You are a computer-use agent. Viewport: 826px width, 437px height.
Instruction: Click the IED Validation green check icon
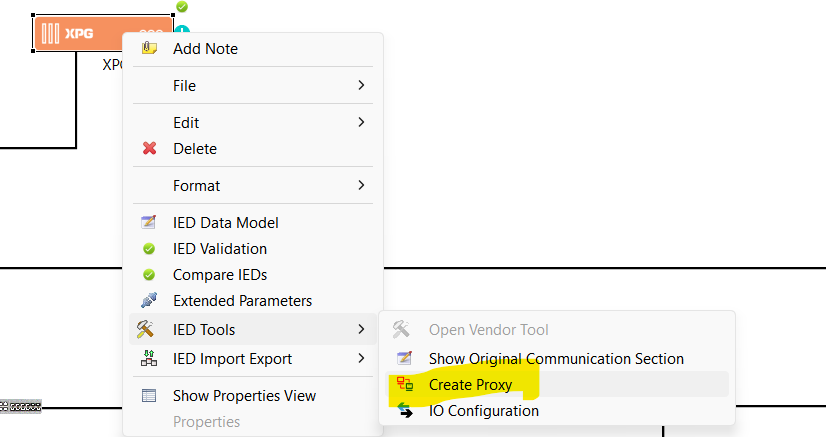pyautogui.click(x=150, y=249)
